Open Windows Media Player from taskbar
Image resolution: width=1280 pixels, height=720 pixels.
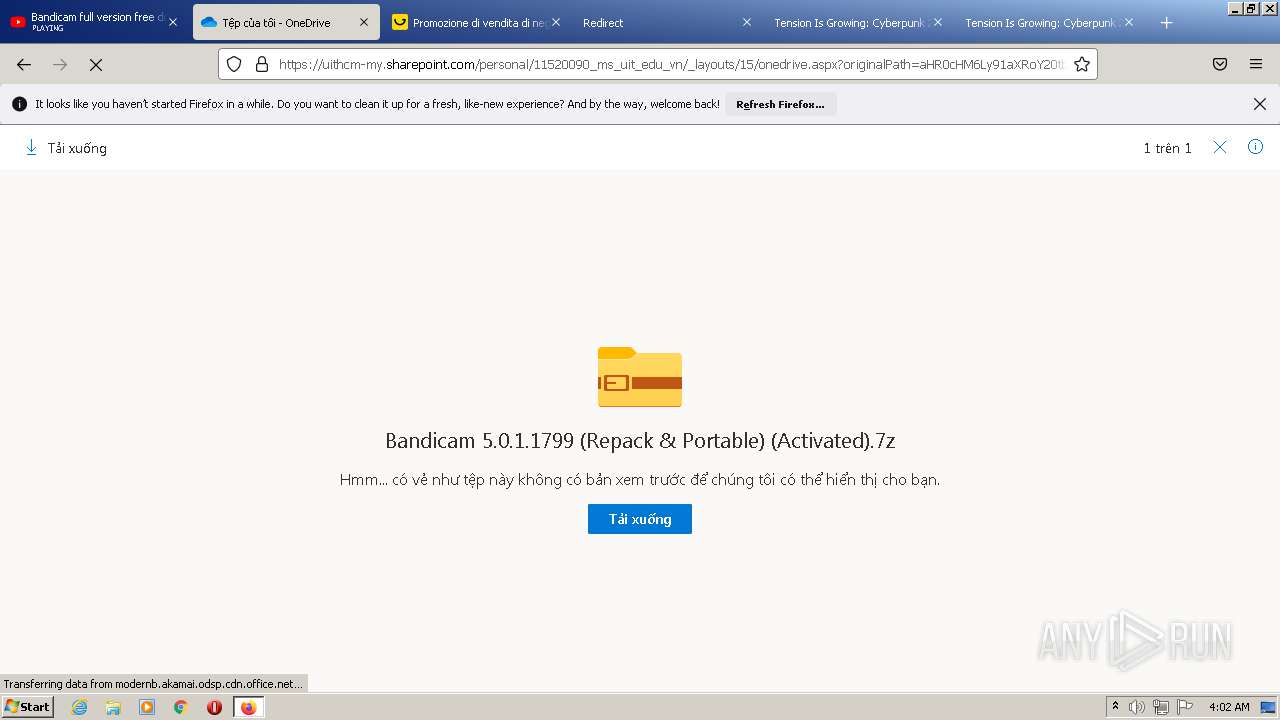tap(147, 707)
